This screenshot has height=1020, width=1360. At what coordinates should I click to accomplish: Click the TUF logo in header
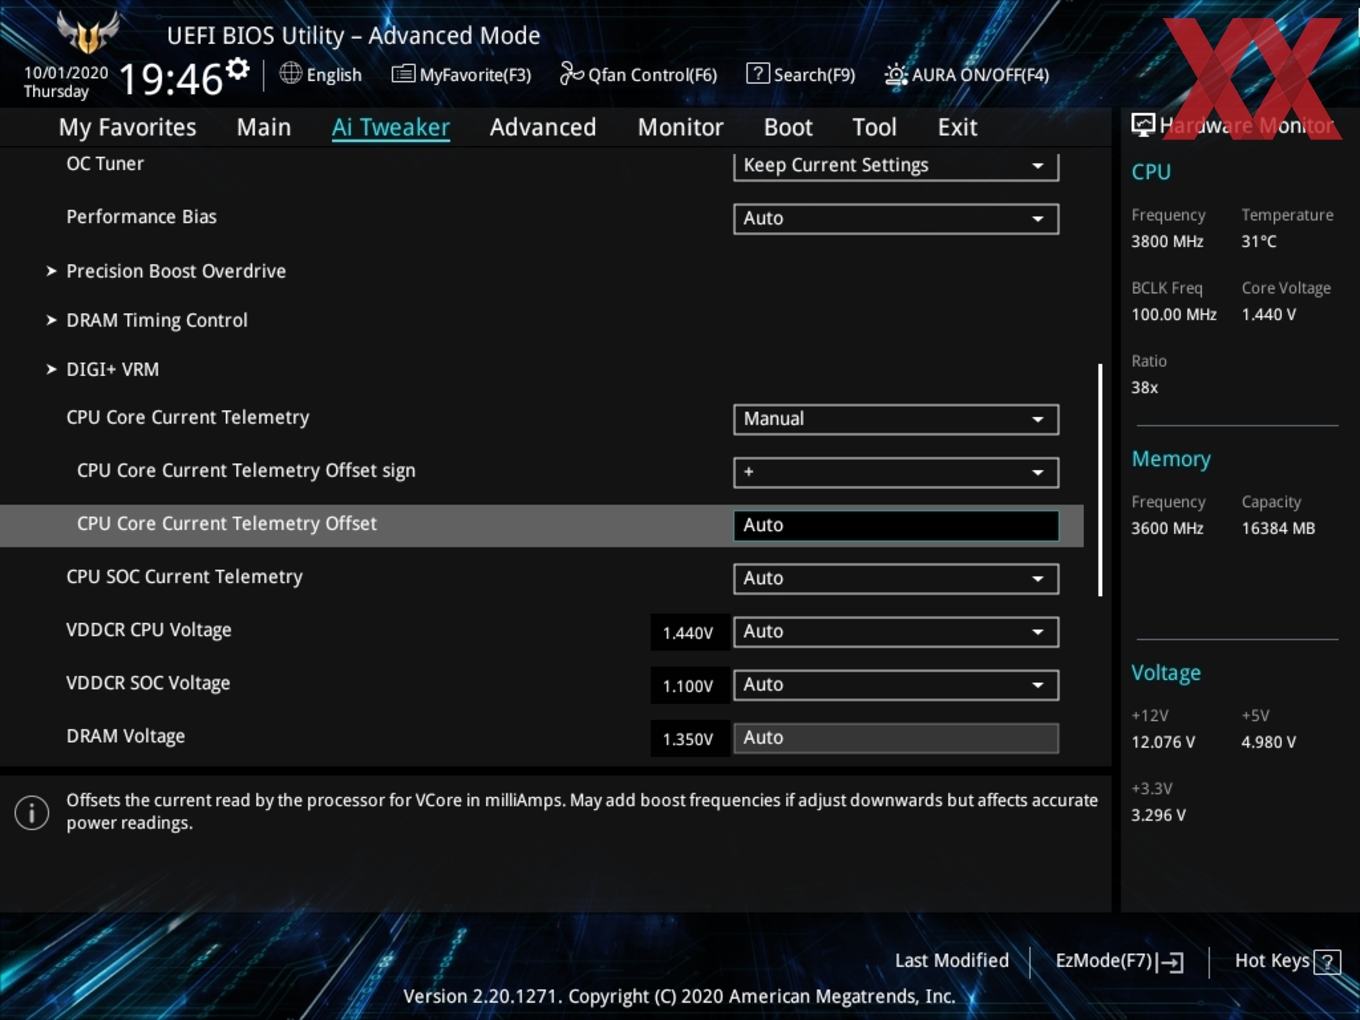coord(88,33)
